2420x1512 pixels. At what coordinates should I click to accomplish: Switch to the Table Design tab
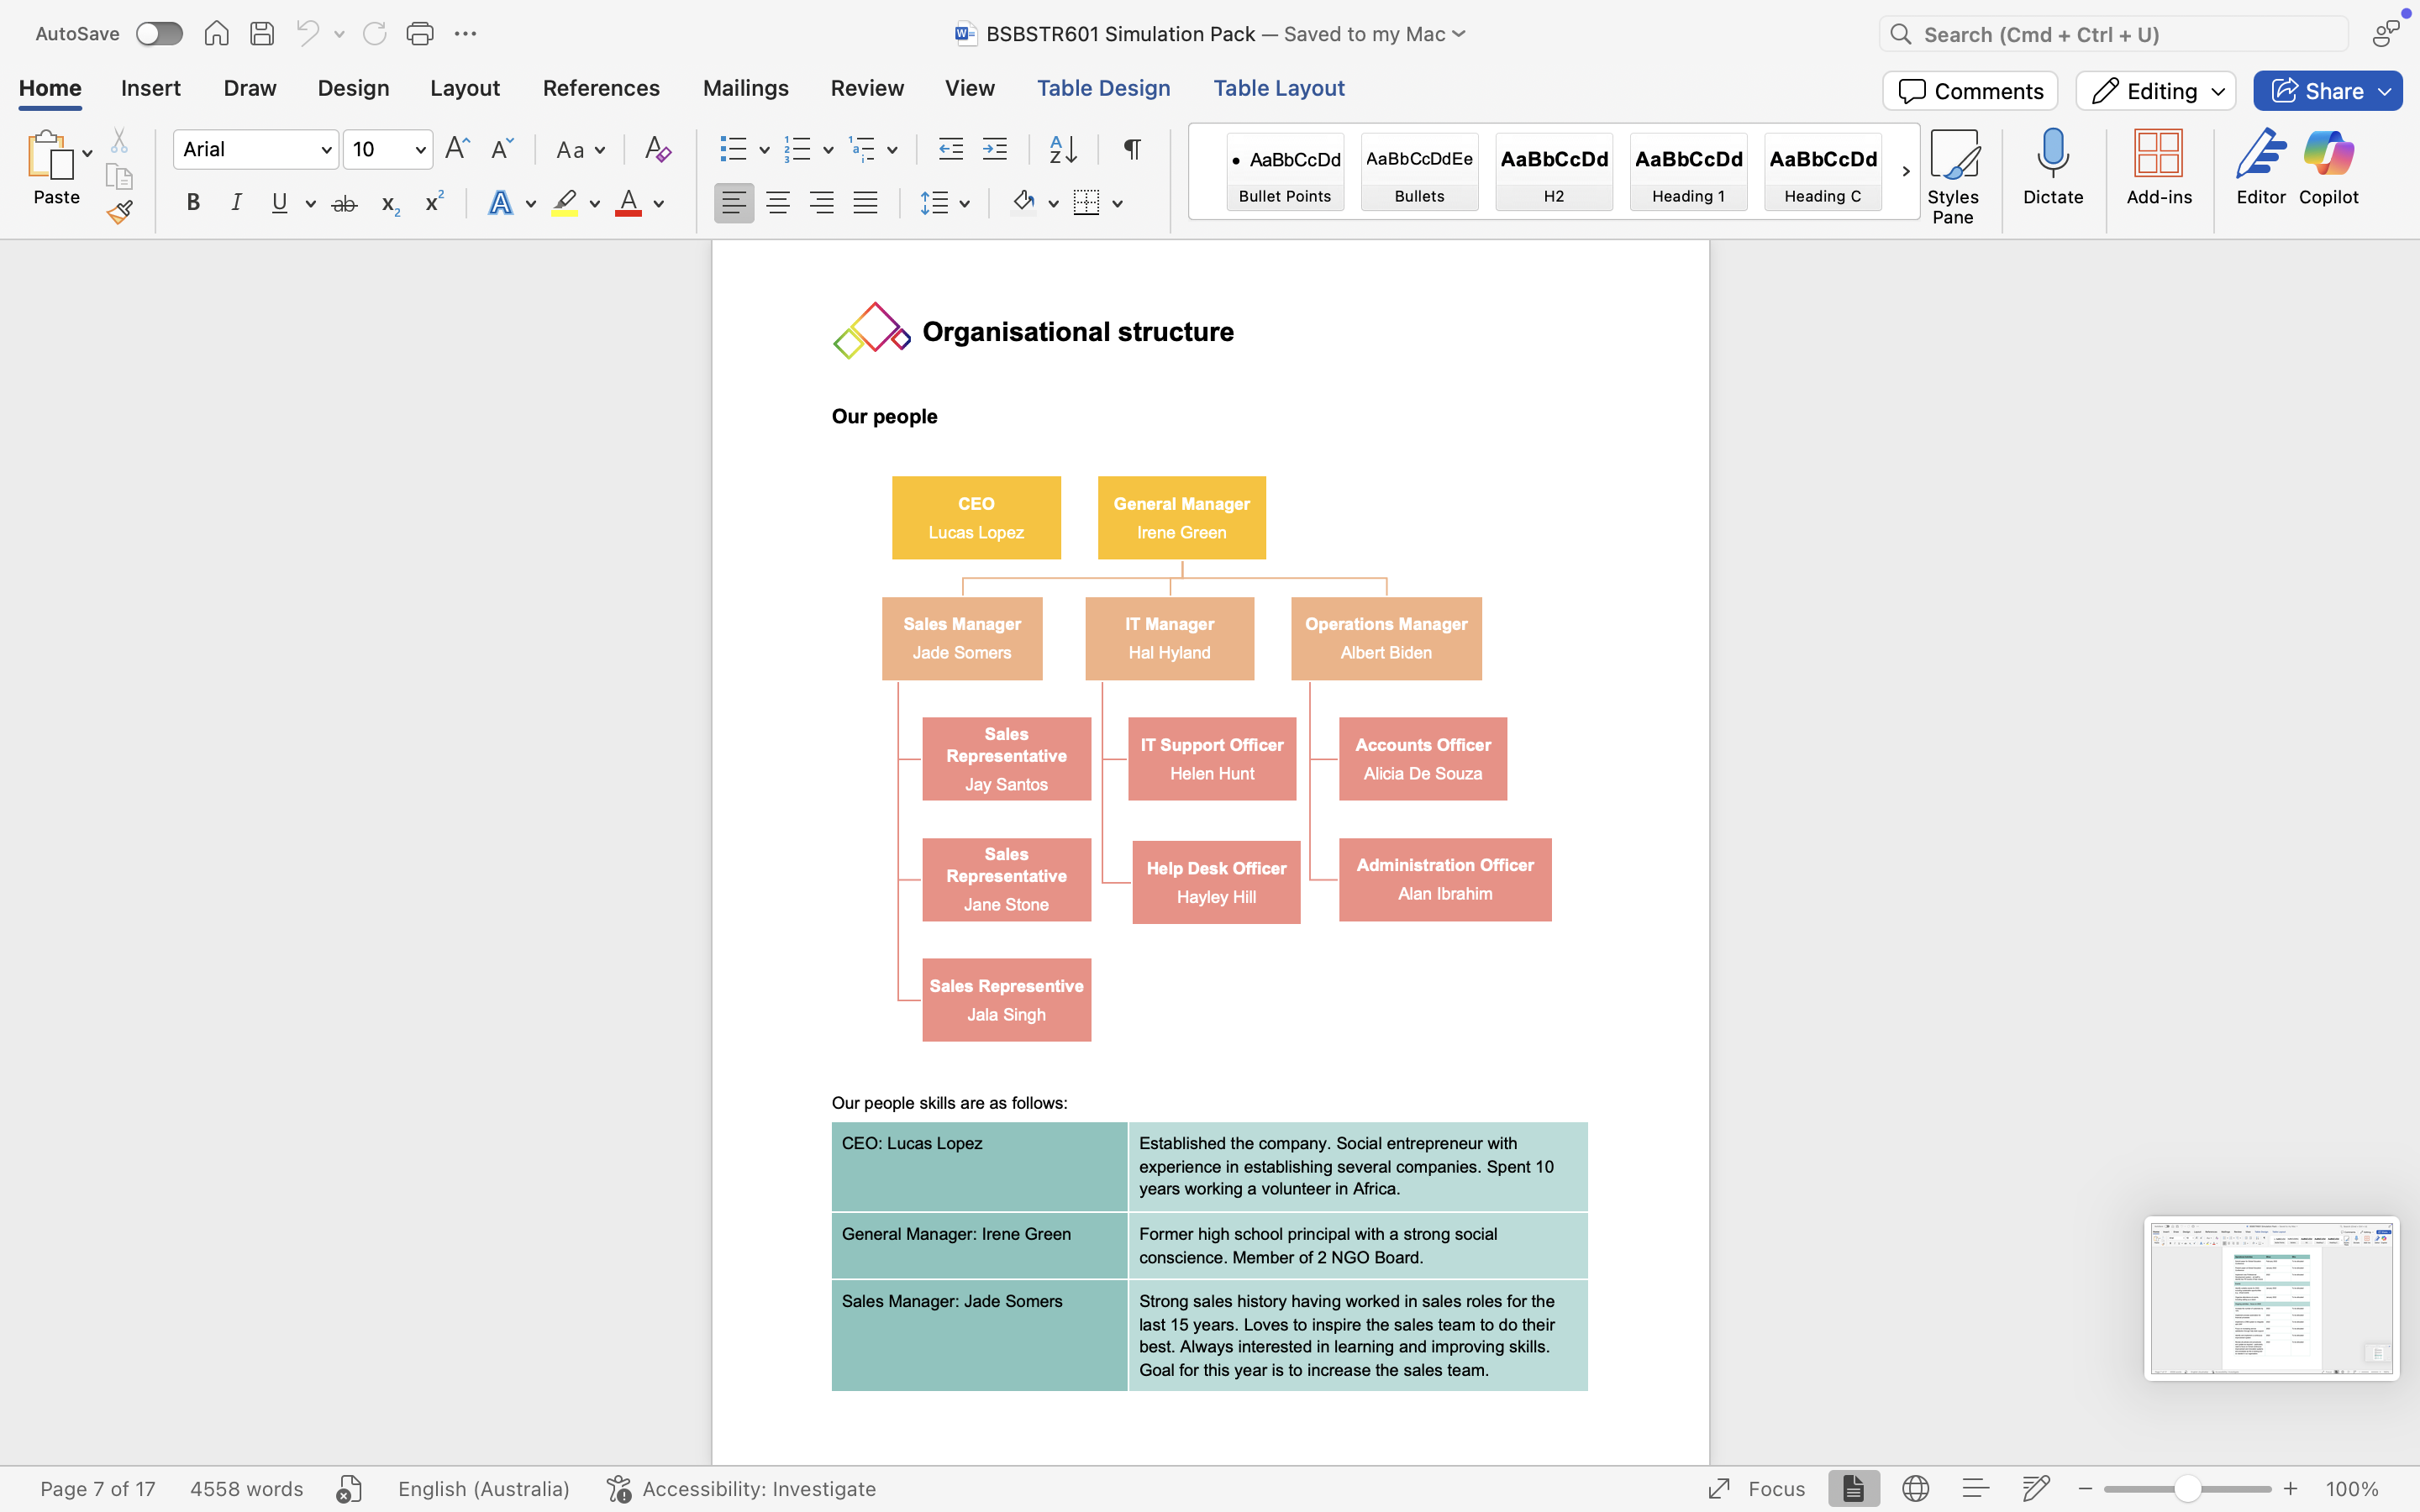pyautogui.click(x=1103, y=88)
